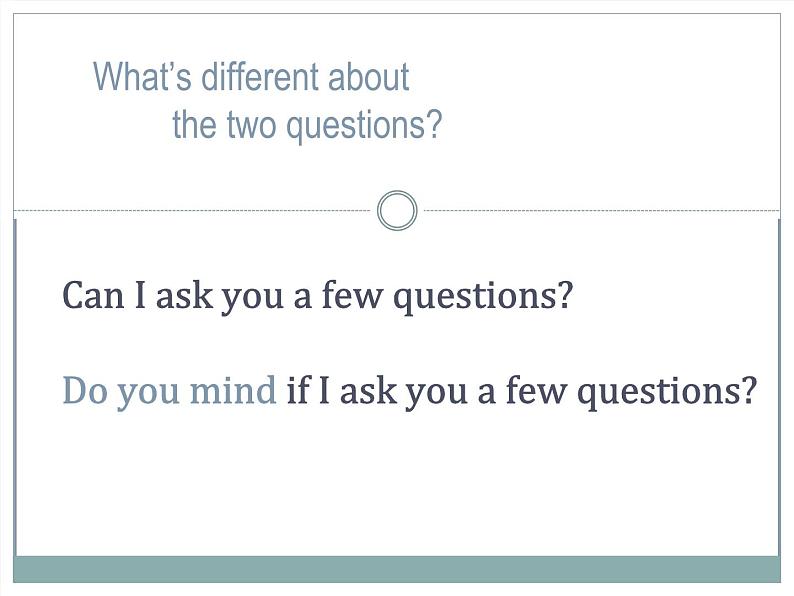Click the teal footer bar
Viewport: 794px width, 596px height.
click(397, 569)
